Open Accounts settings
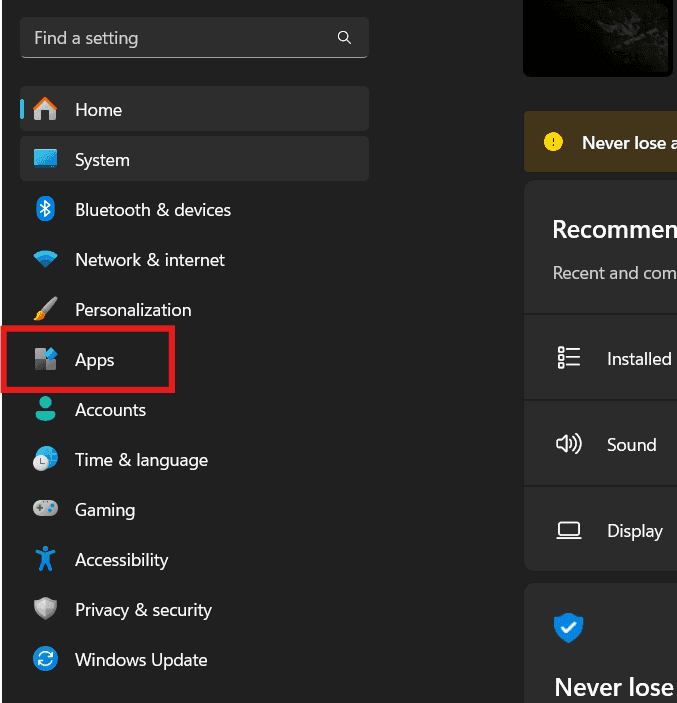This screenshot has width=677, height=703. pyautogui.click(x=194, y=409)
